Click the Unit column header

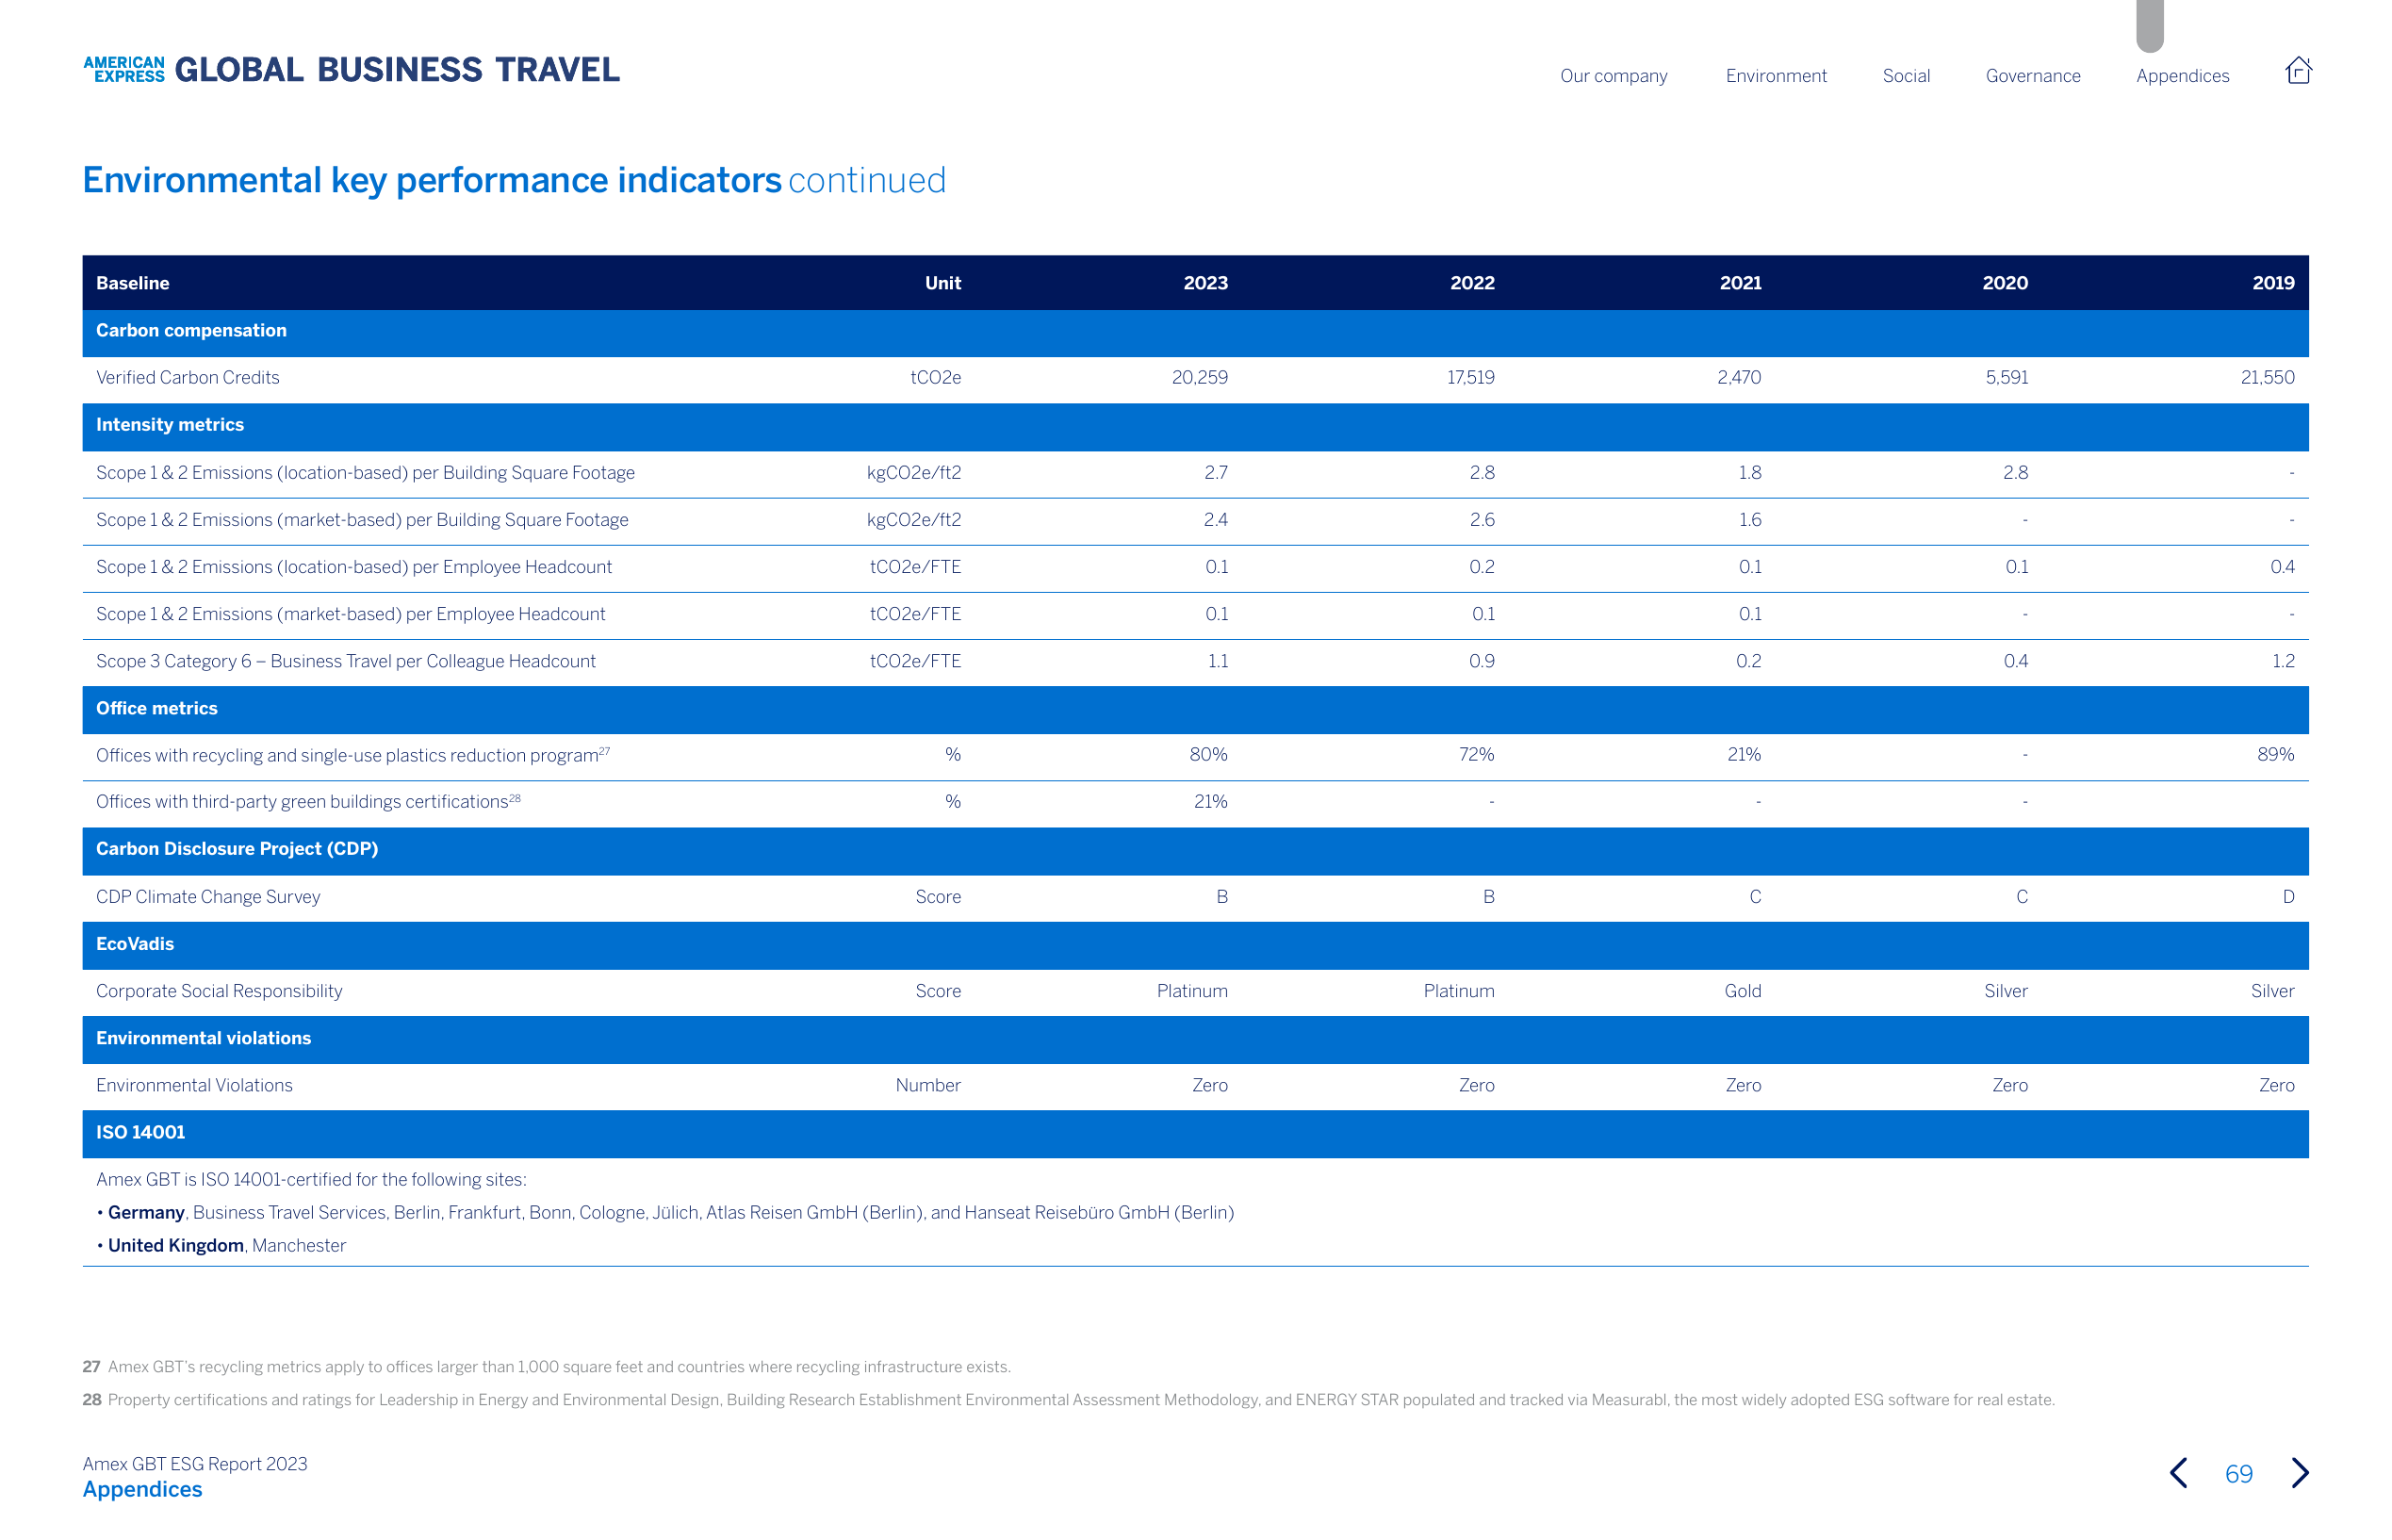(x=942, y=283)
